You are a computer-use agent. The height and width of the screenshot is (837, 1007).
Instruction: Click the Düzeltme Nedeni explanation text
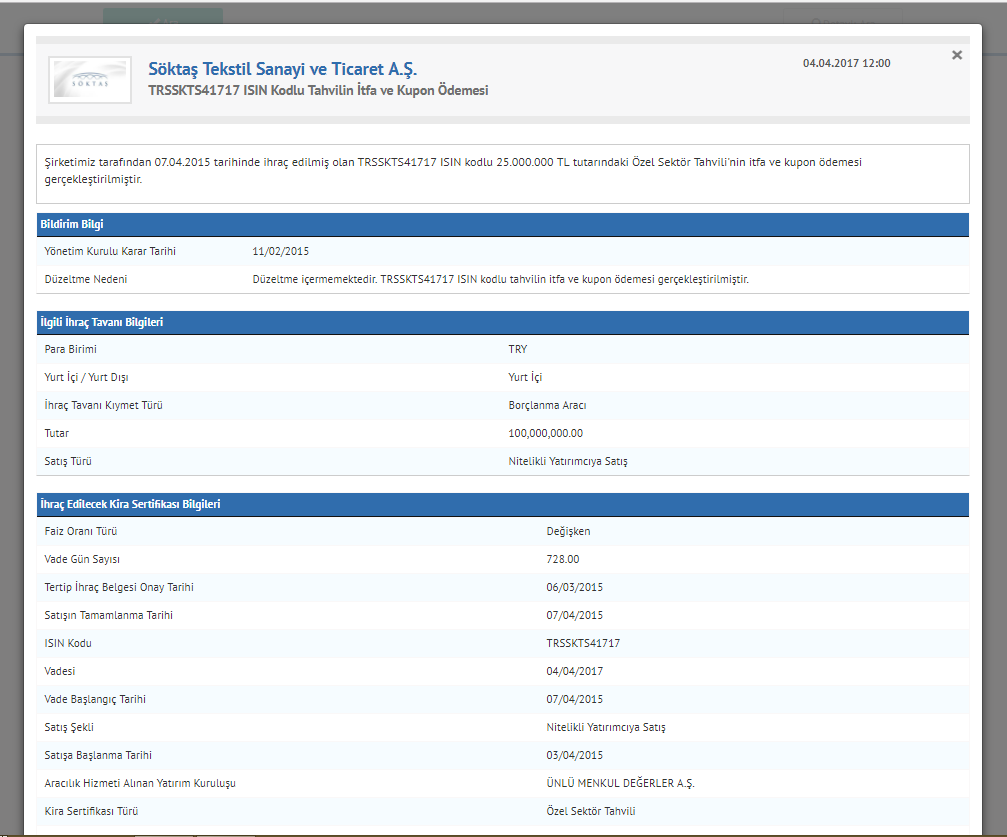click(500, 279)
